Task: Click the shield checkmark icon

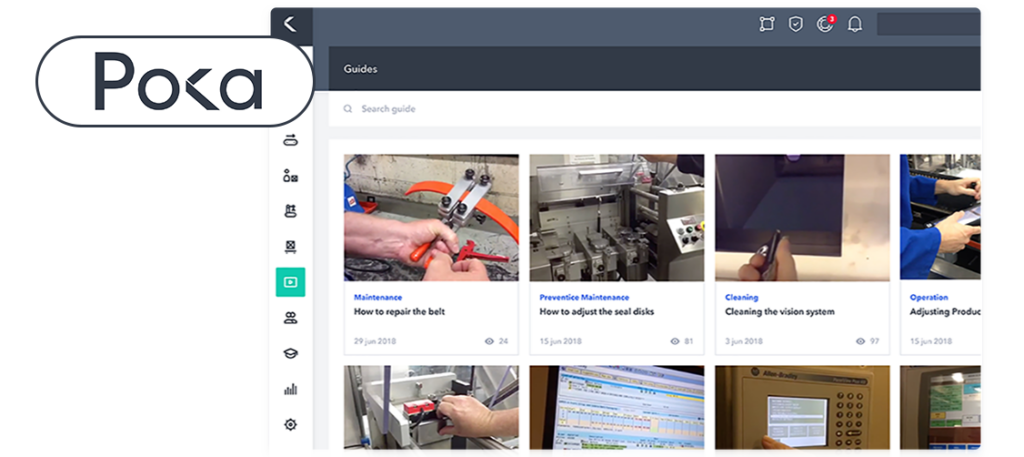Action: (x=795, y=24)
